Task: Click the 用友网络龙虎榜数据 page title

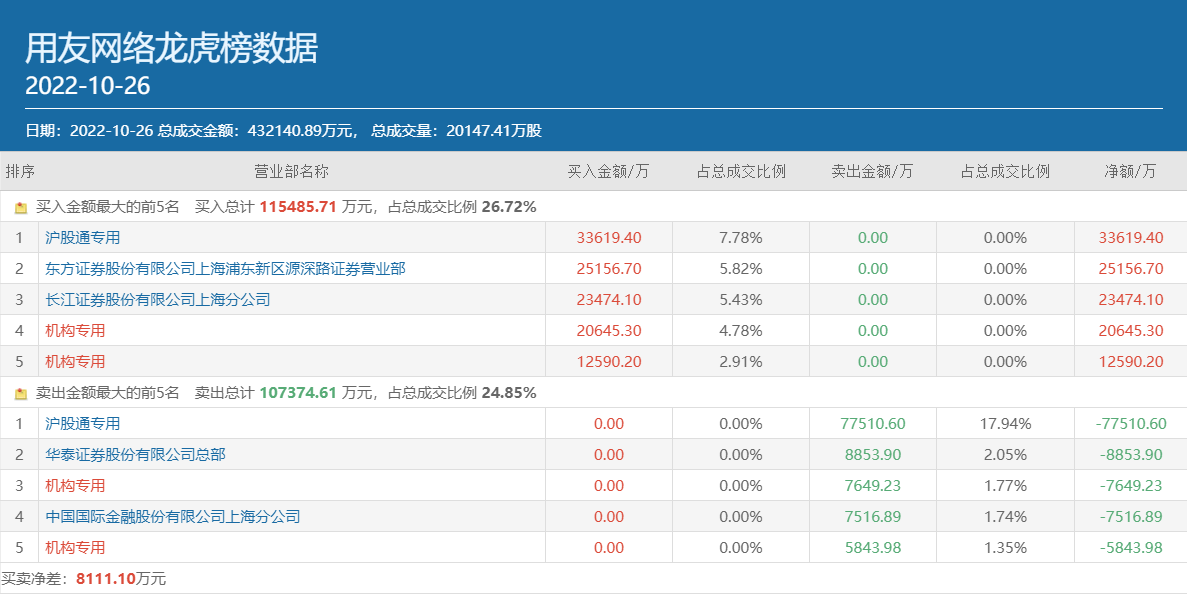Action: (x=171, y=48)
